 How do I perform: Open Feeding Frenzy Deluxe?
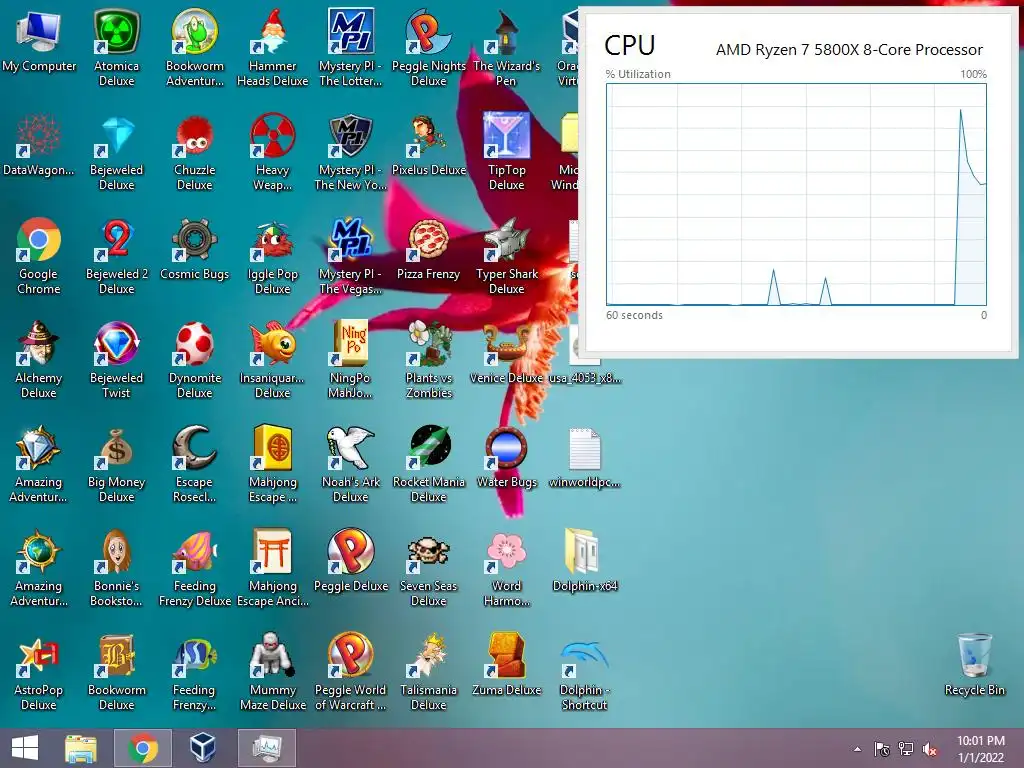(195, 568)
